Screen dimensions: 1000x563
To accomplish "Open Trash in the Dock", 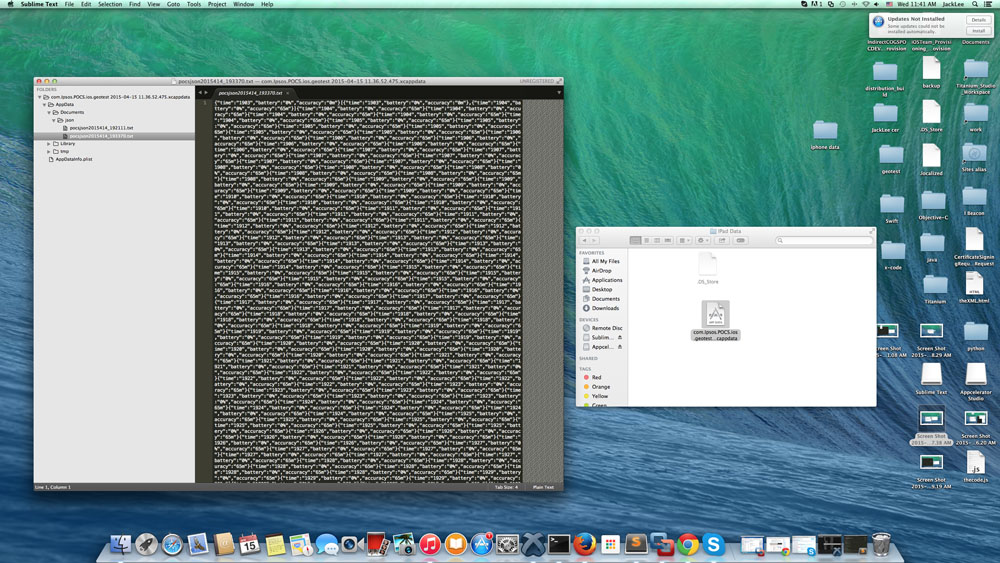I will pos(881,545).
